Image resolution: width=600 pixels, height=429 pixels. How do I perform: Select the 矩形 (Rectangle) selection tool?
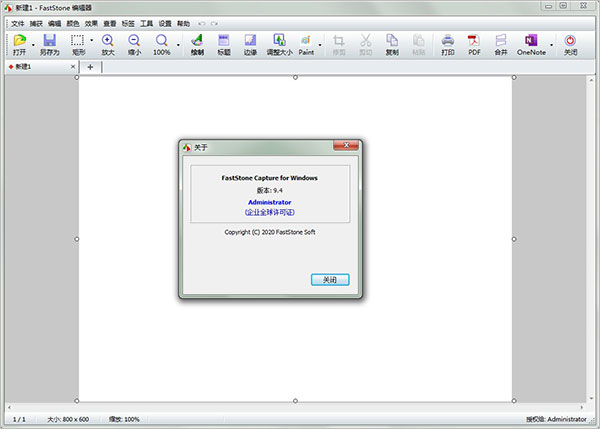click(77, 40)
